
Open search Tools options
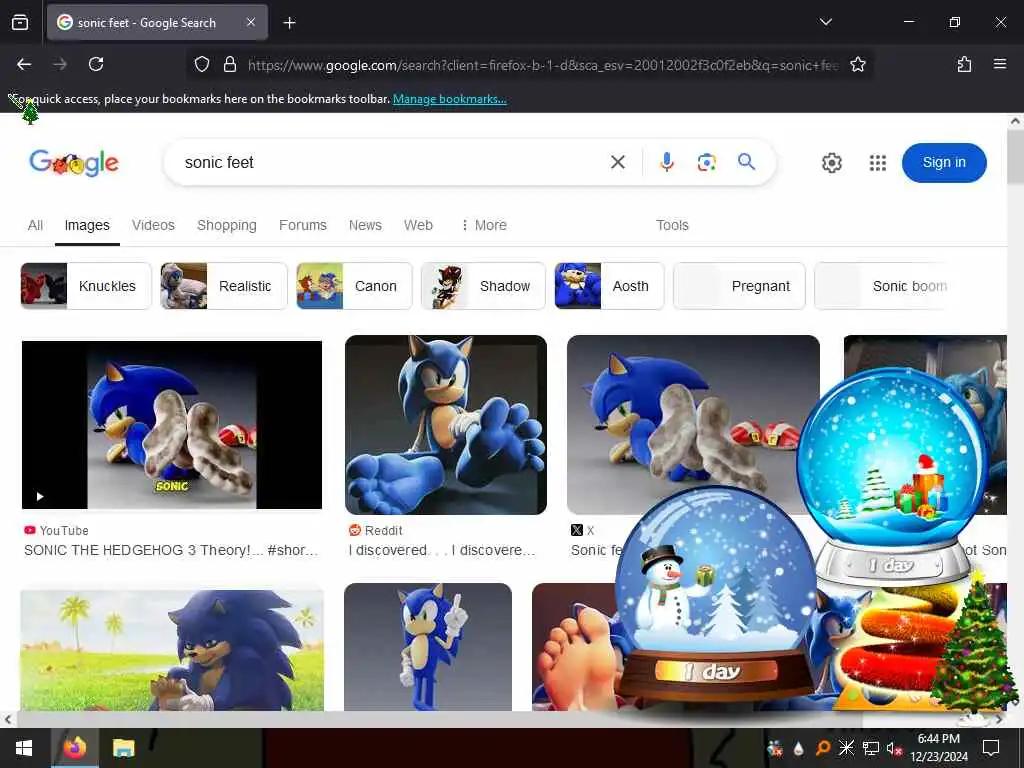[x=672, y=225]
